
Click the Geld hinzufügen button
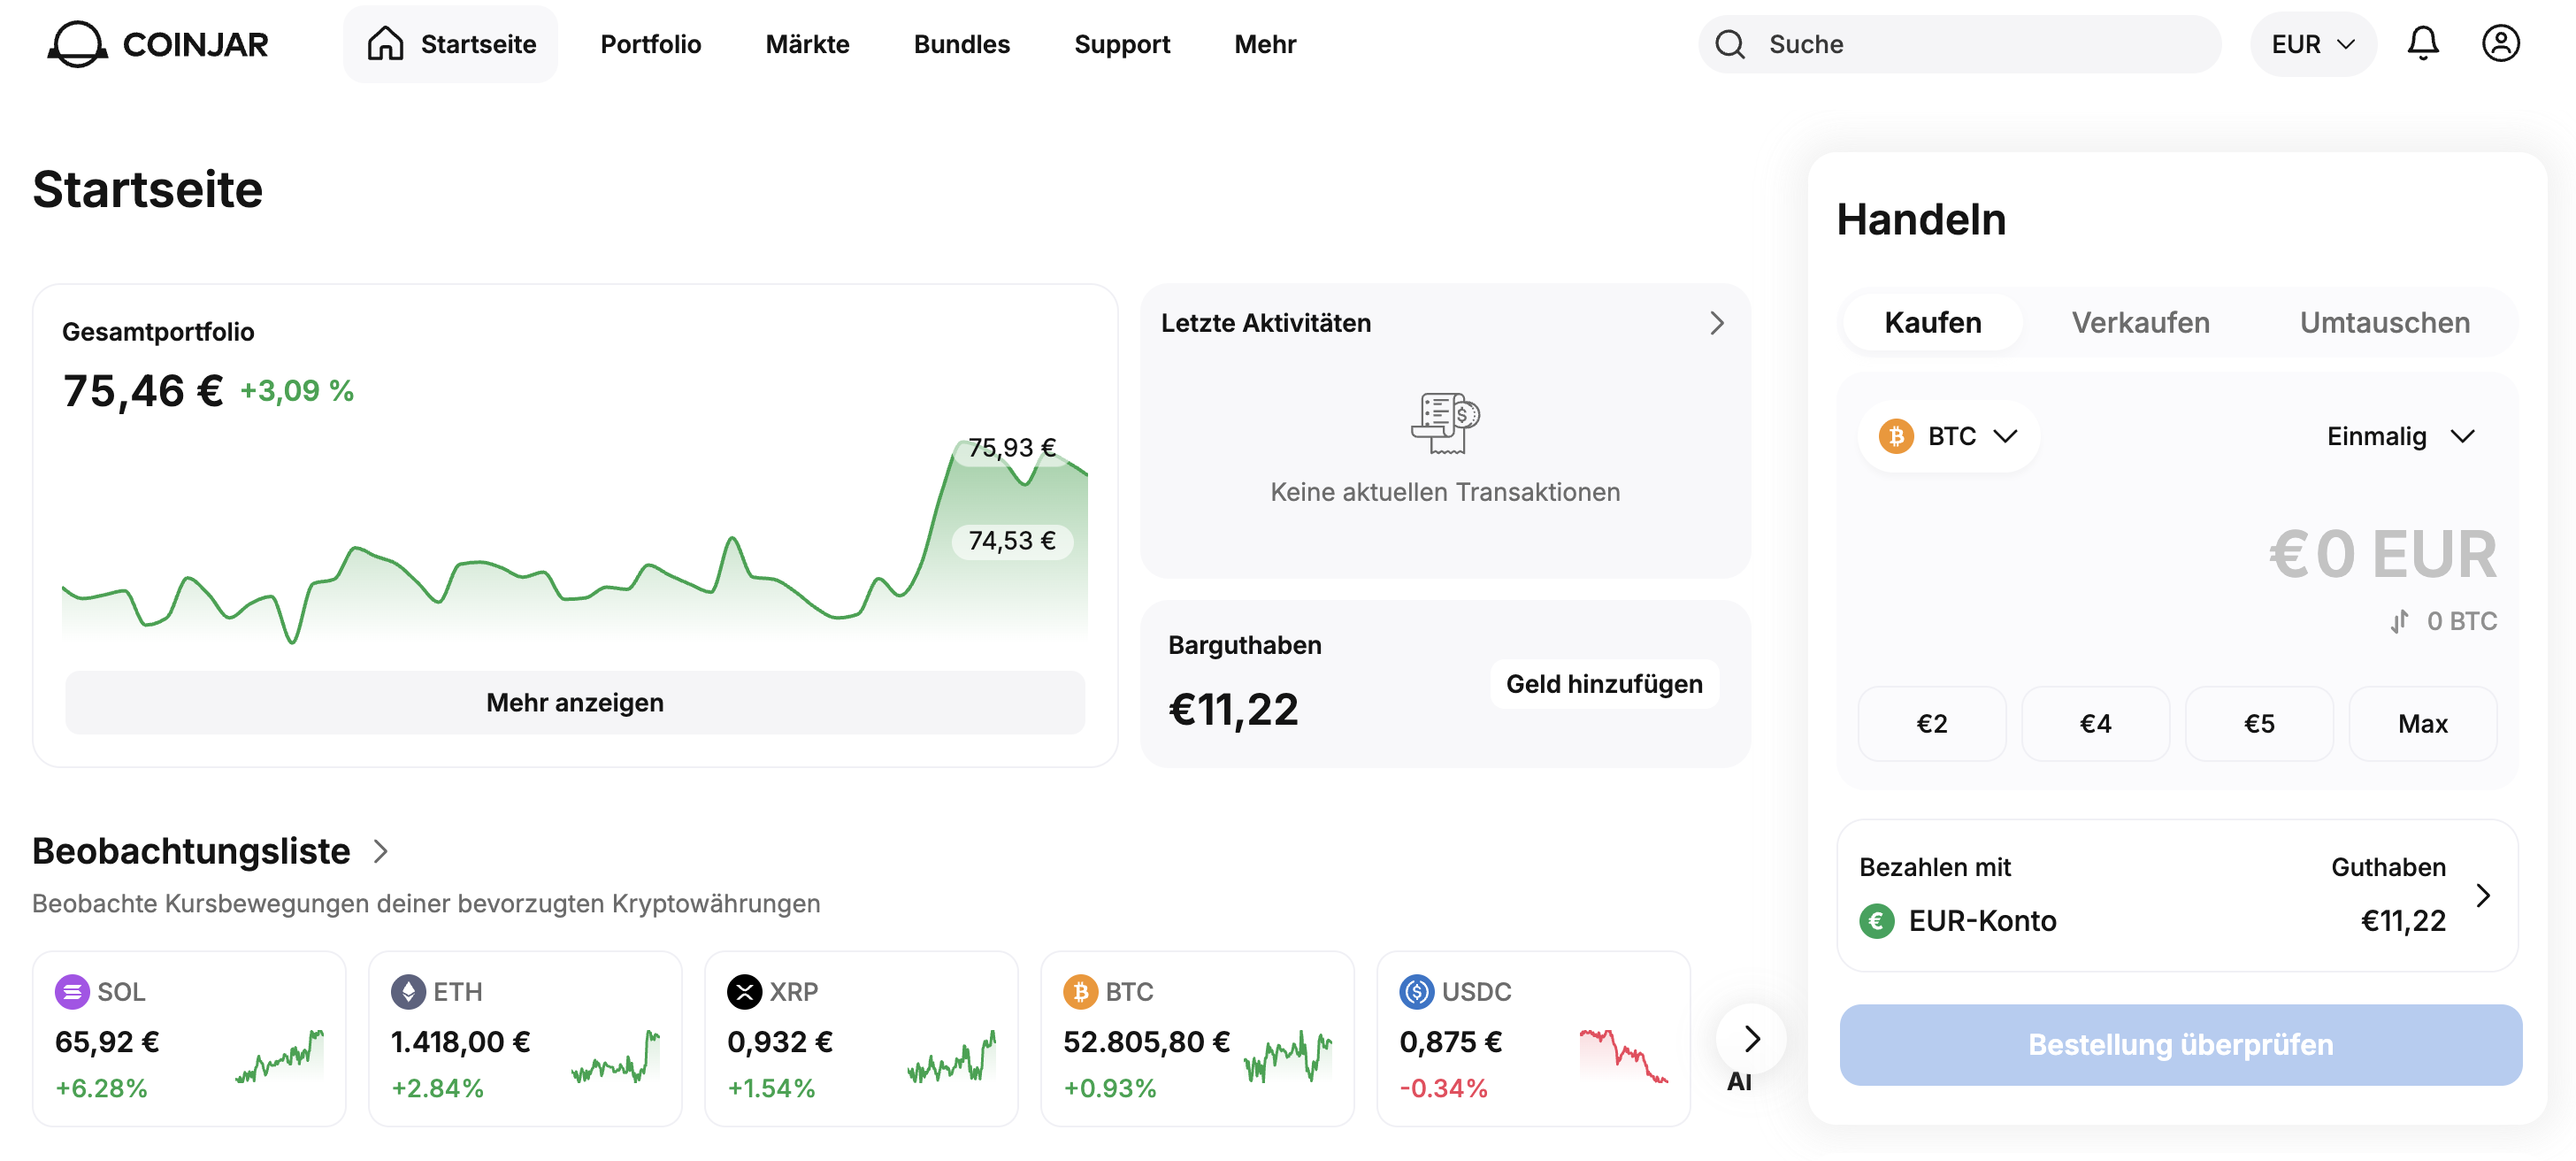pos(1604,684)
